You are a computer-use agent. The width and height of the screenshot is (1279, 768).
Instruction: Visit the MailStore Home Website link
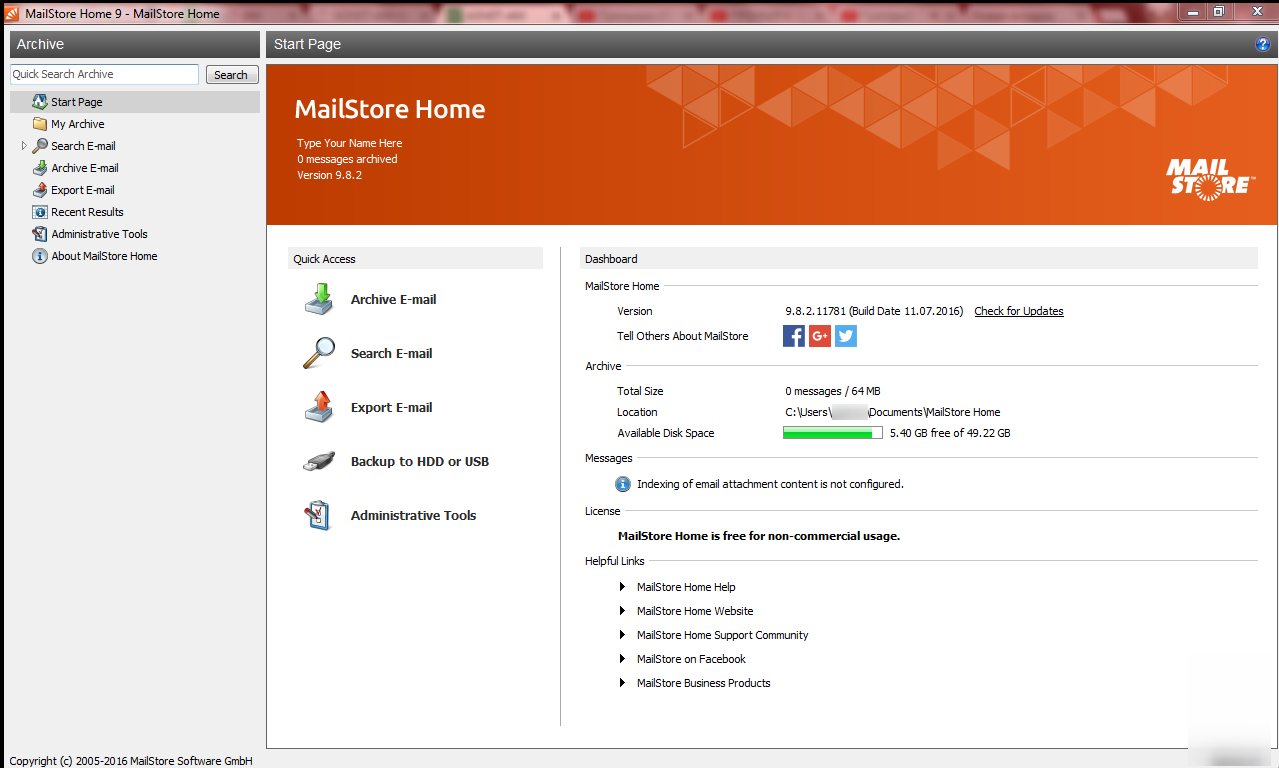(695, 611)
